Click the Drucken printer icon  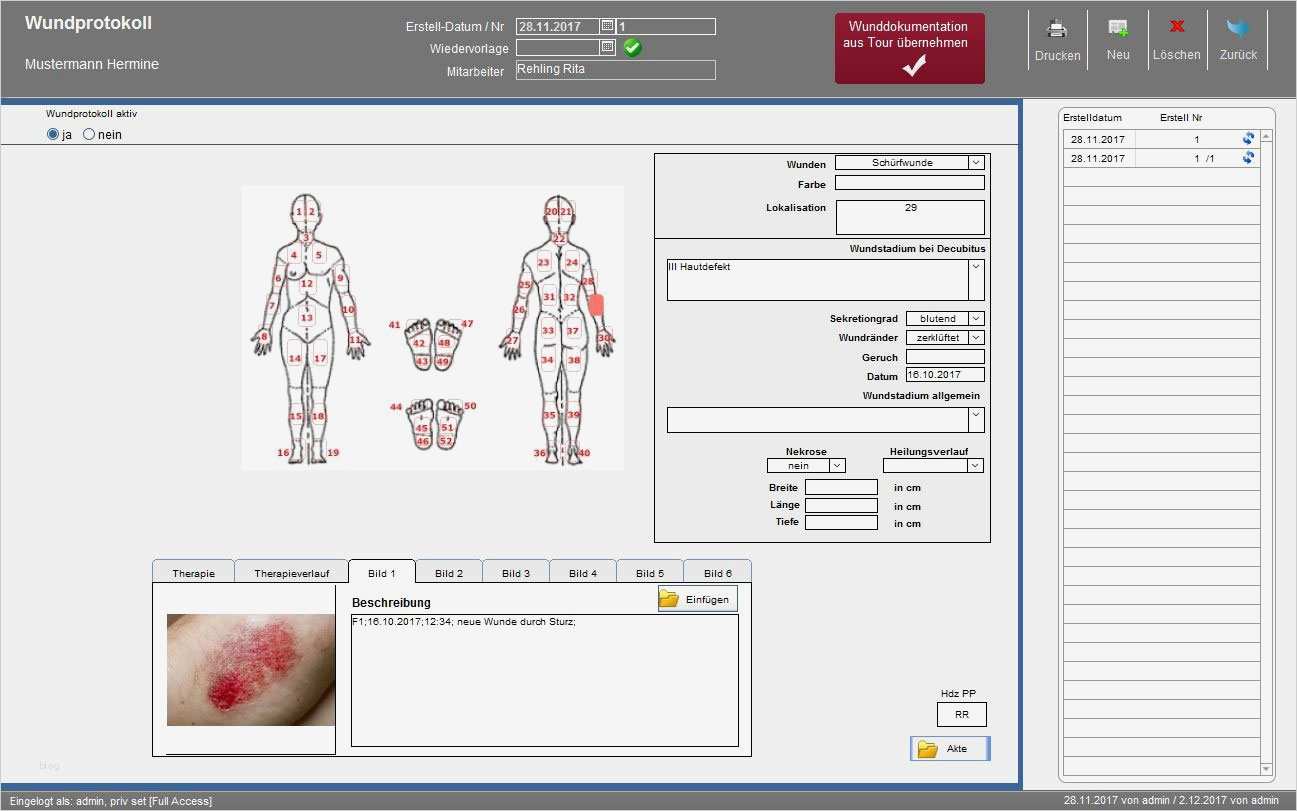(1057, 30)
